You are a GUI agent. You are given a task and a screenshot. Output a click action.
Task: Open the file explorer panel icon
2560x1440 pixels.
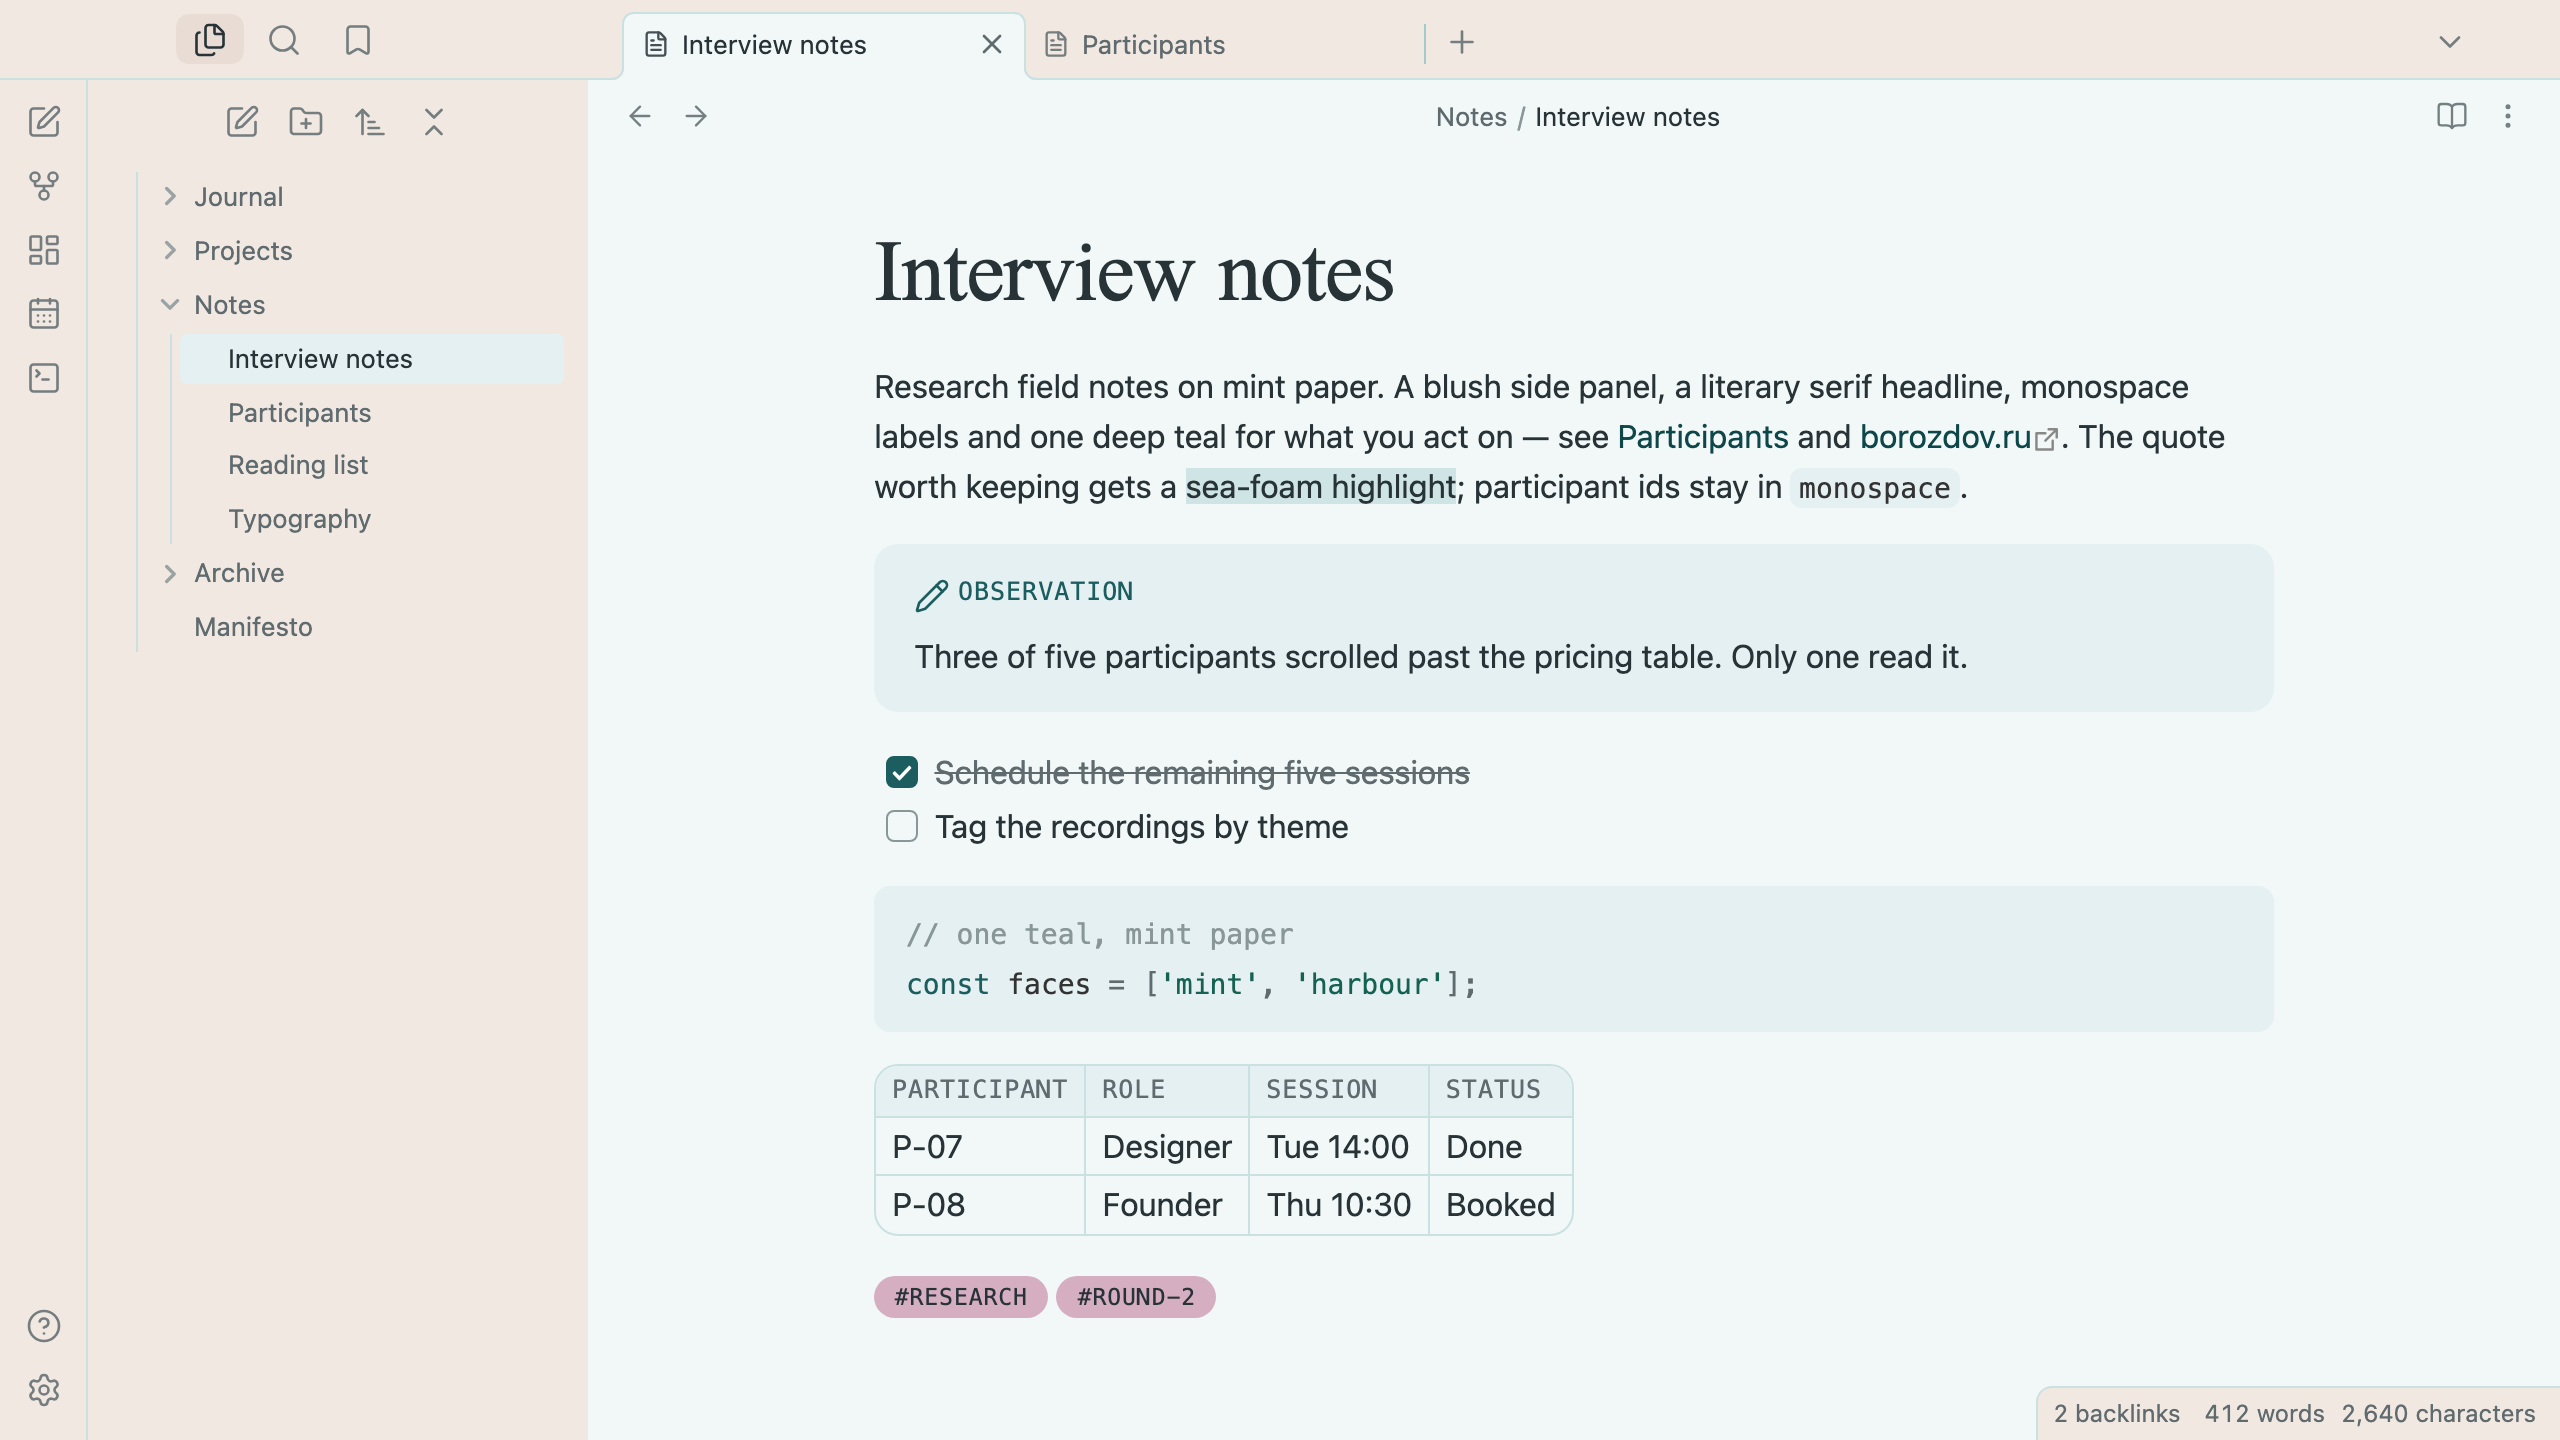[210, 40]
